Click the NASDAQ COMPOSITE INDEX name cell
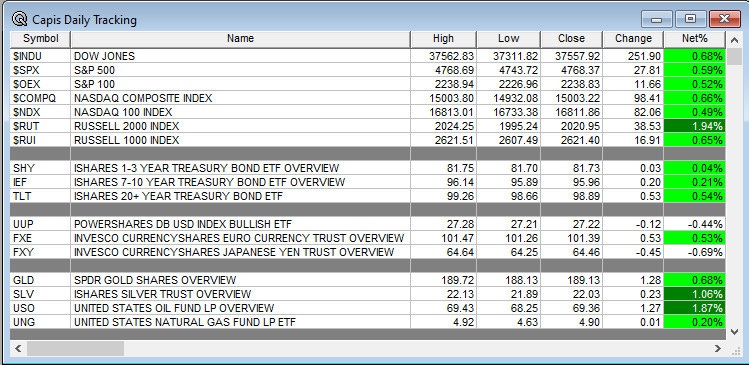Image resolution: width=749 pixels, height=365 pixels. click(240, 98)
